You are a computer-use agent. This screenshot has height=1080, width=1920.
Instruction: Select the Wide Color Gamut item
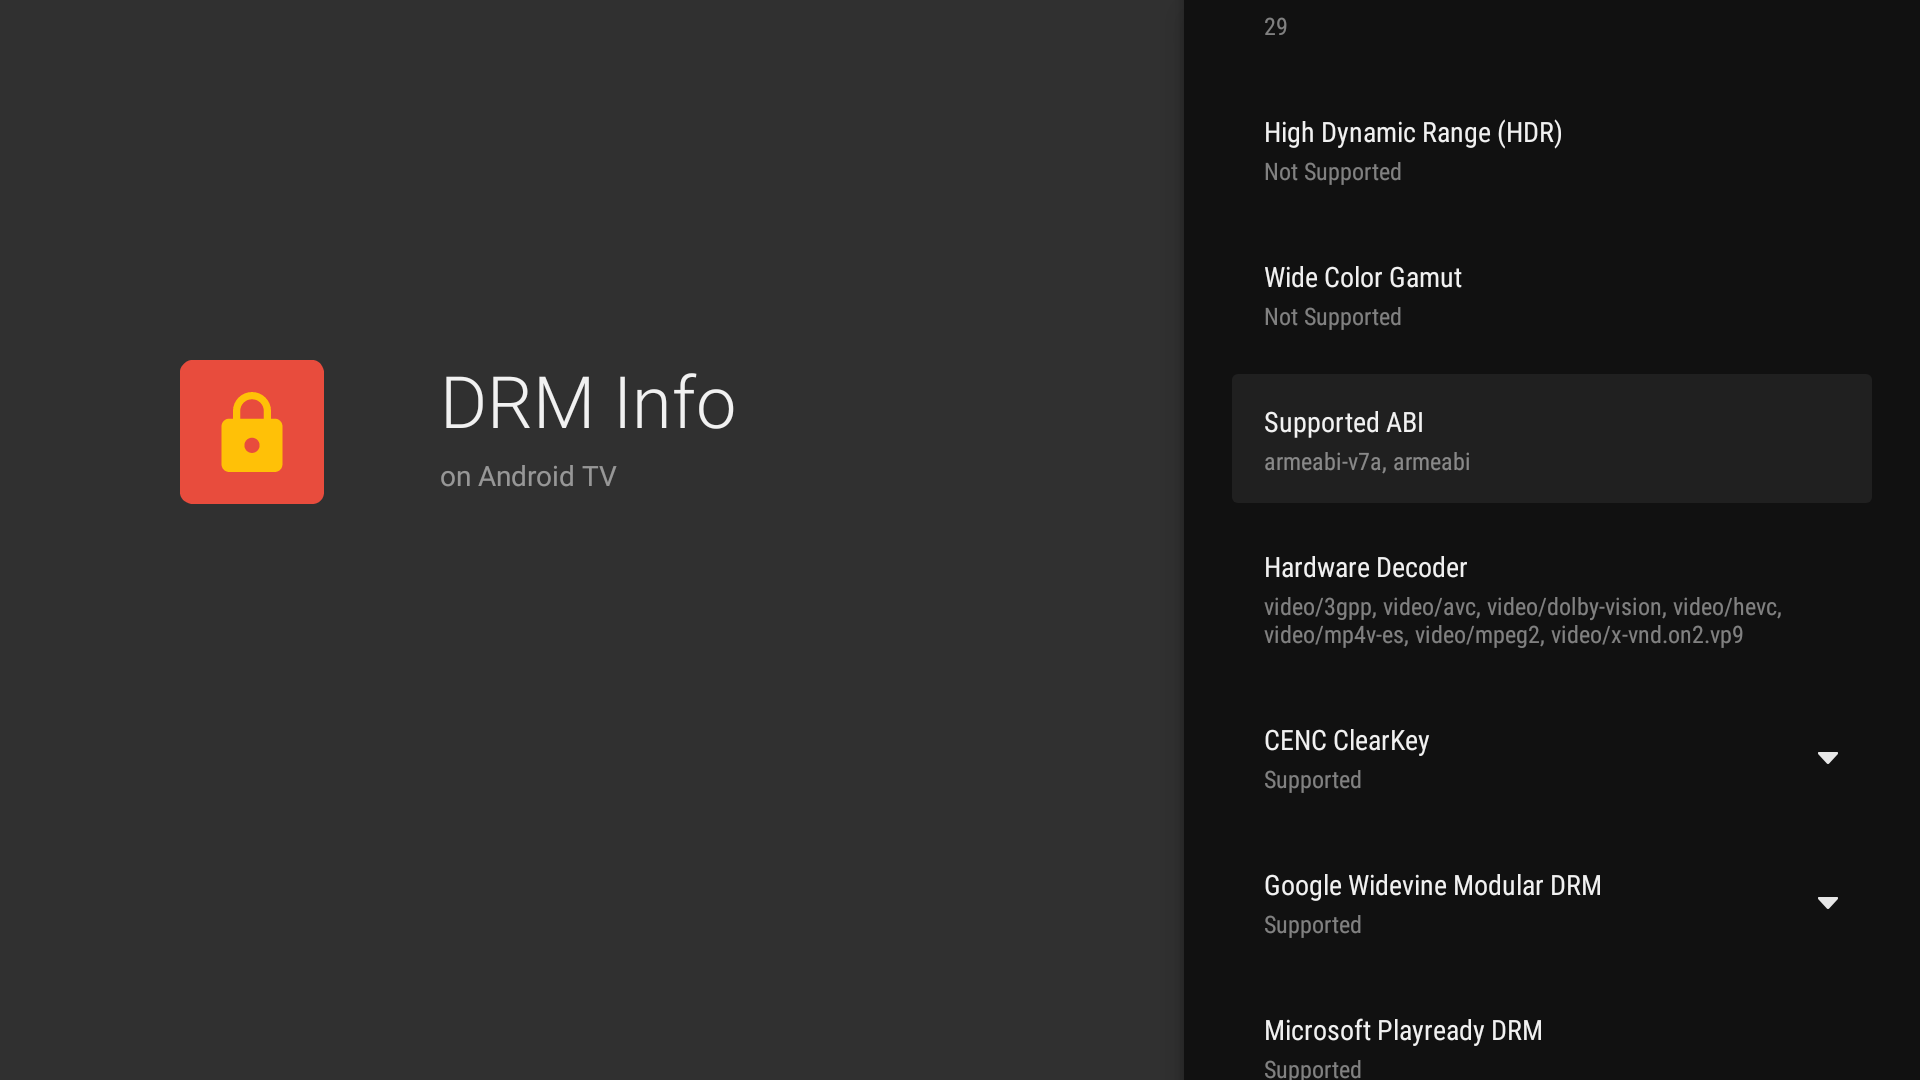coord(1362,295)
